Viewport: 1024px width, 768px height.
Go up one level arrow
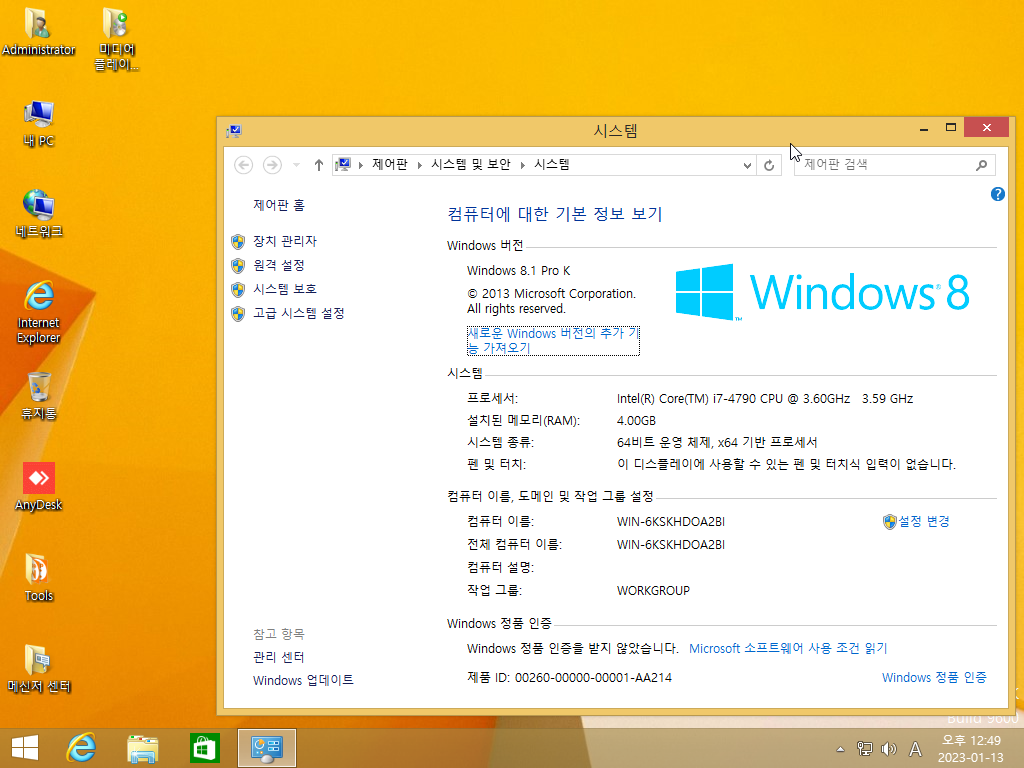pos(319,165)
